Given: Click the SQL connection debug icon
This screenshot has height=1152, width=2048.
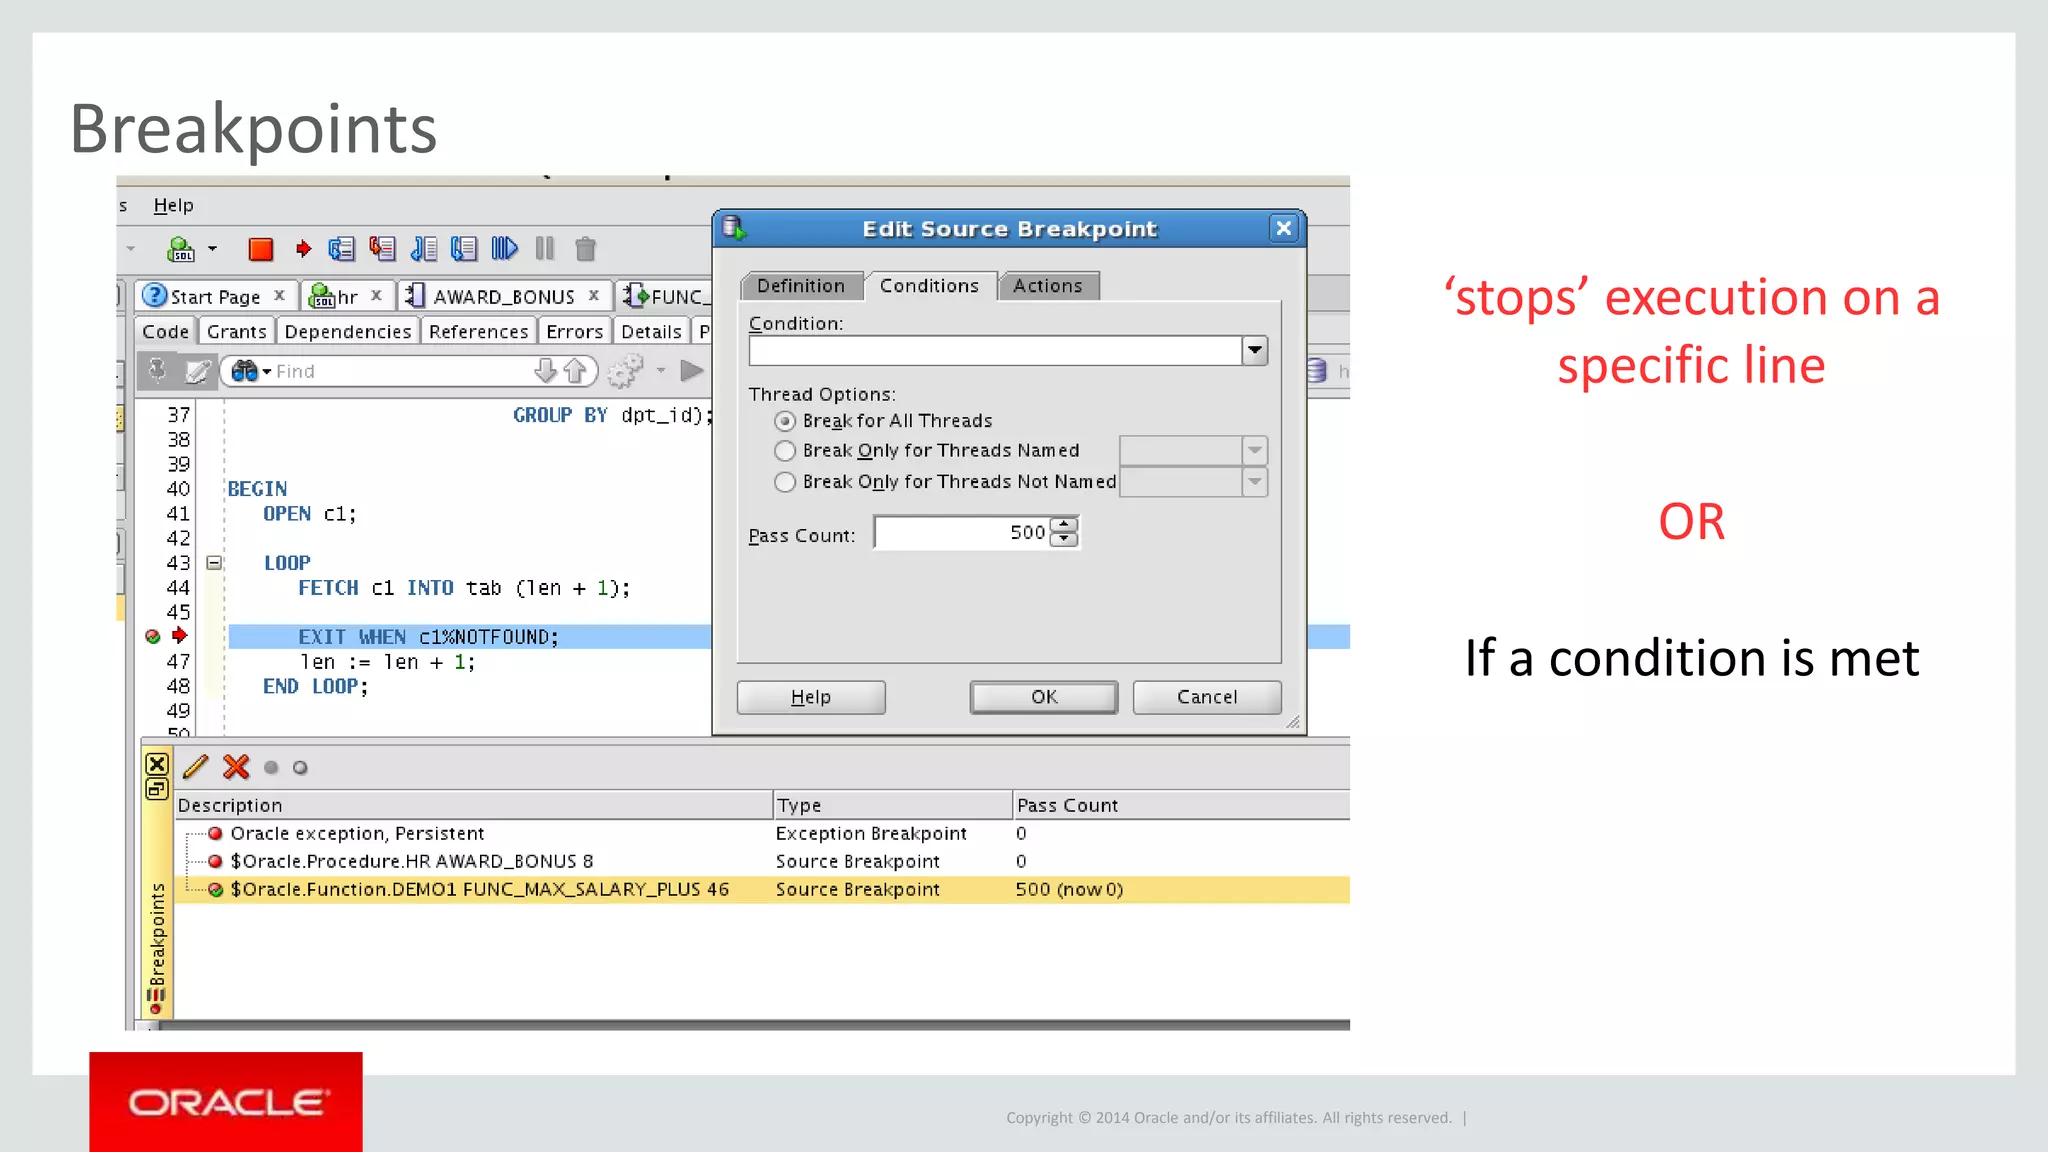Looking at the screenshot, I should click(x=181, y=249).
